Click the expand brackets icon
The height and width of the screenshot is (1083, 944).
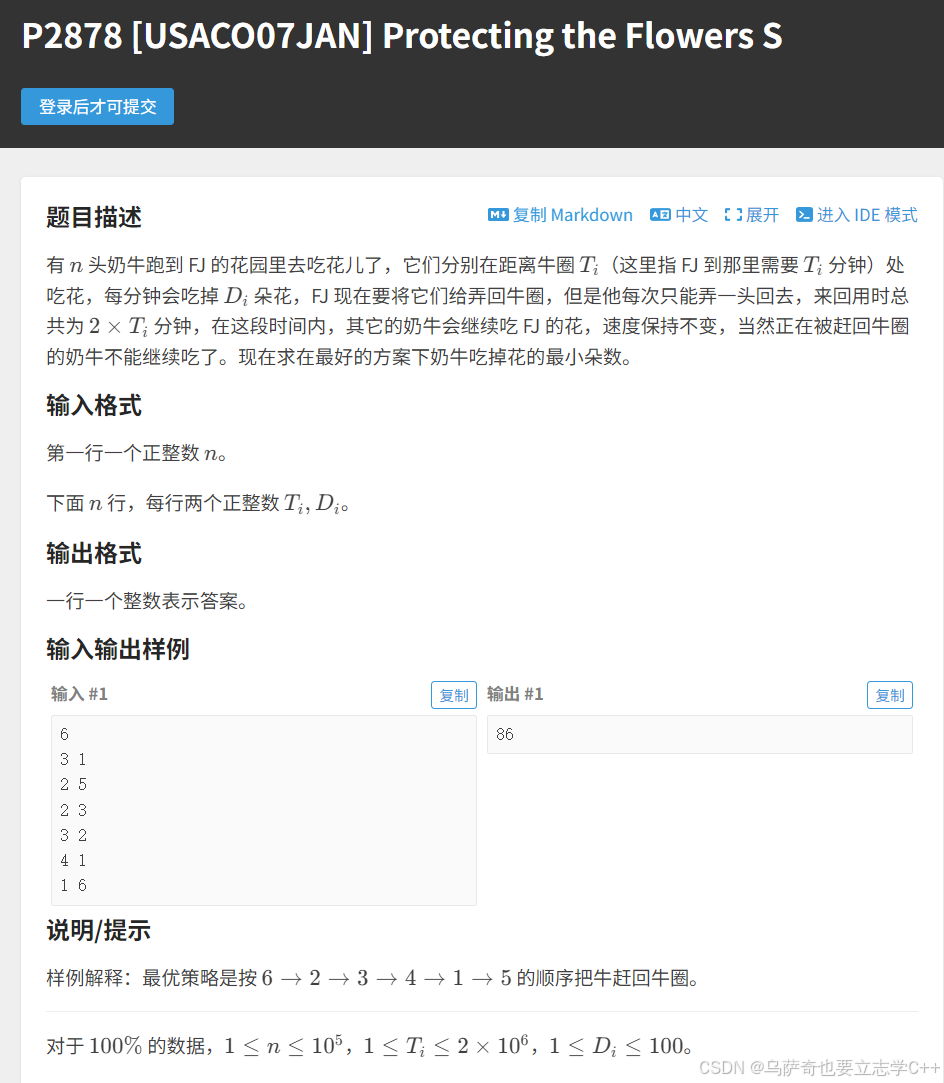(733, 215)
